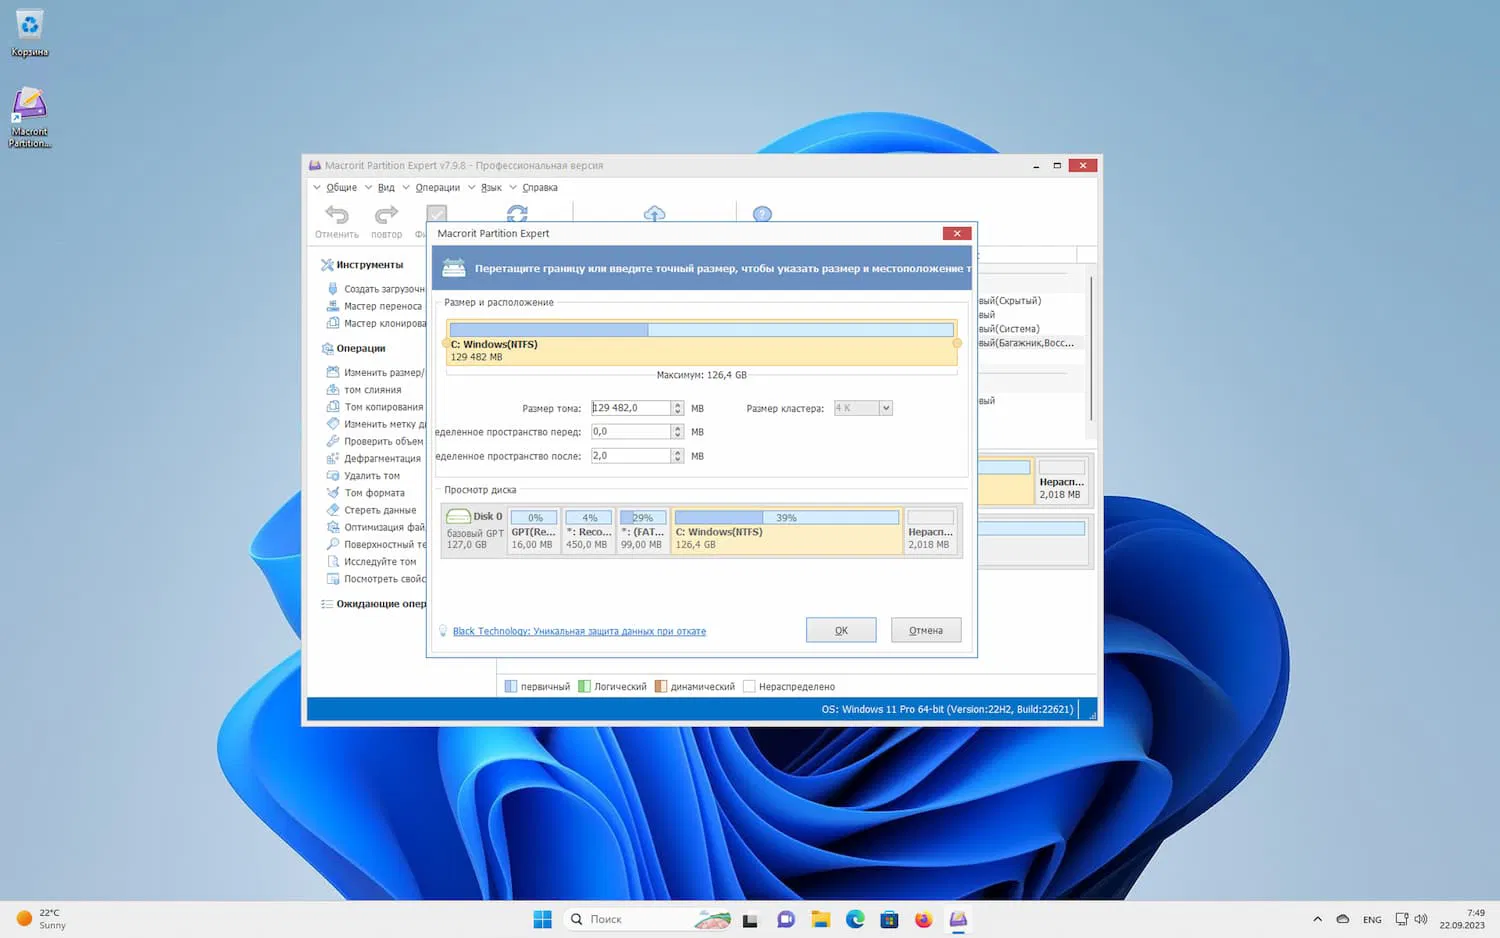
Task: Confirm the resize with the OK button
Action: (840, 629)
